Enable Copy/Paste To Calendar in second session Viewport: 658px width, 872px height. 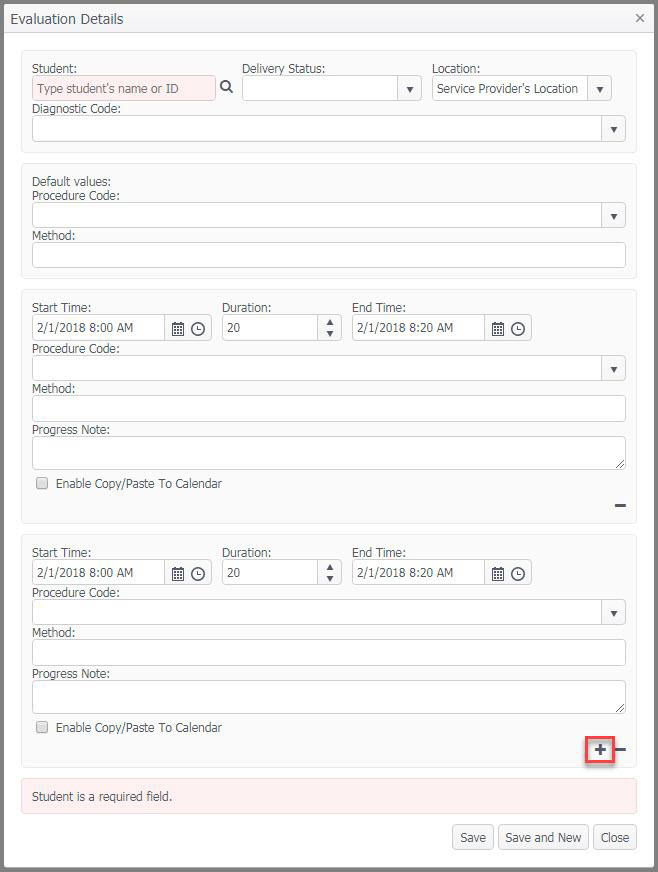click(42, 727)
